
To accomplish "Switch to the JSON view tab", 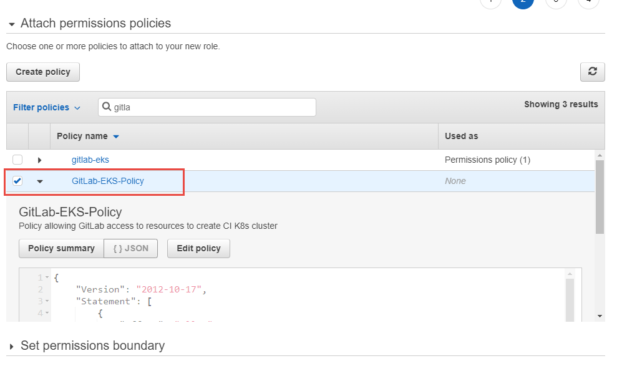I will click(x=131, y=248).
